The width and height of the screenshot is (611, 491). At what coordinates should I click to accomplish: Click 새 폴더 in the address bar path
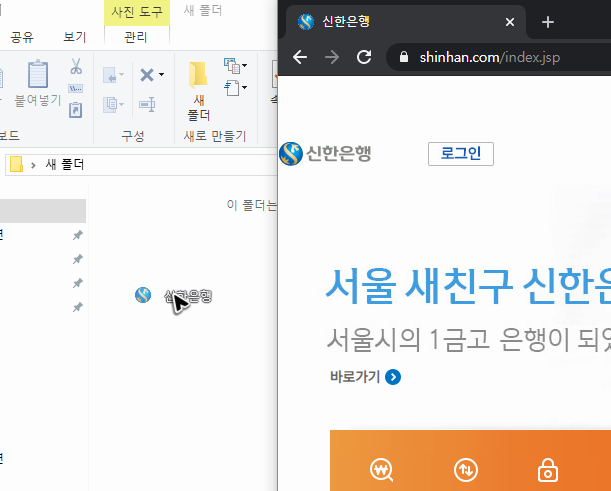pyautogui.click(x=65, y=164)
